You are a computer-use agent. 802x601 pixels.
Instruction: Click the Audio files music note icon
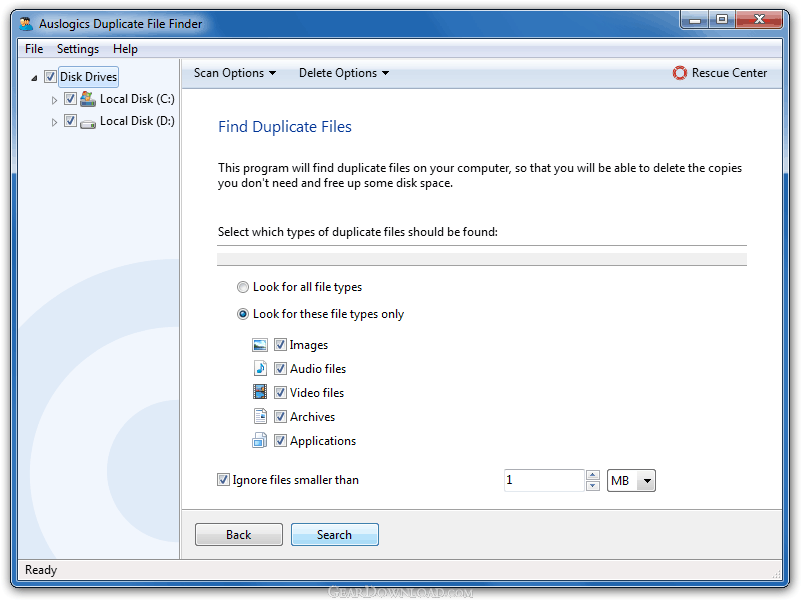[260, 368]
